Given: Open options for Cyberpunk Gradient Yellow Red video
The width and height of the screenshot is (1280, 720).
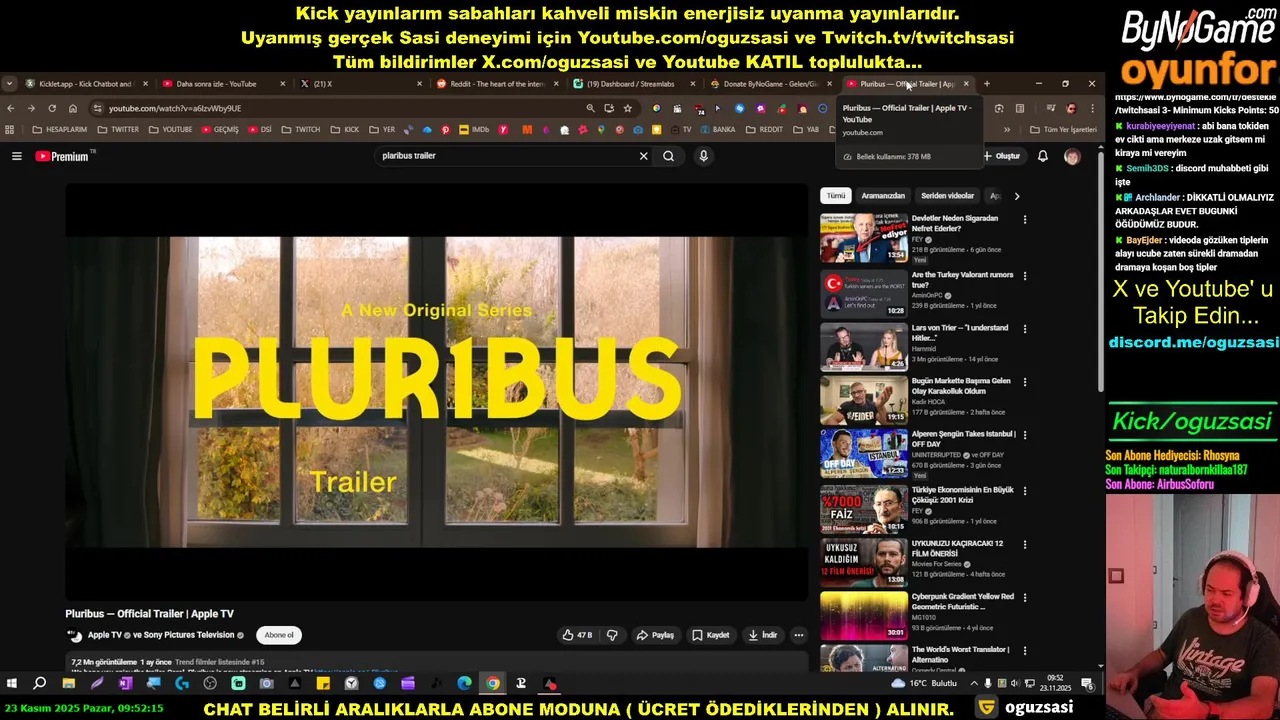Looking at the screenshot, I should [1024, 597].
